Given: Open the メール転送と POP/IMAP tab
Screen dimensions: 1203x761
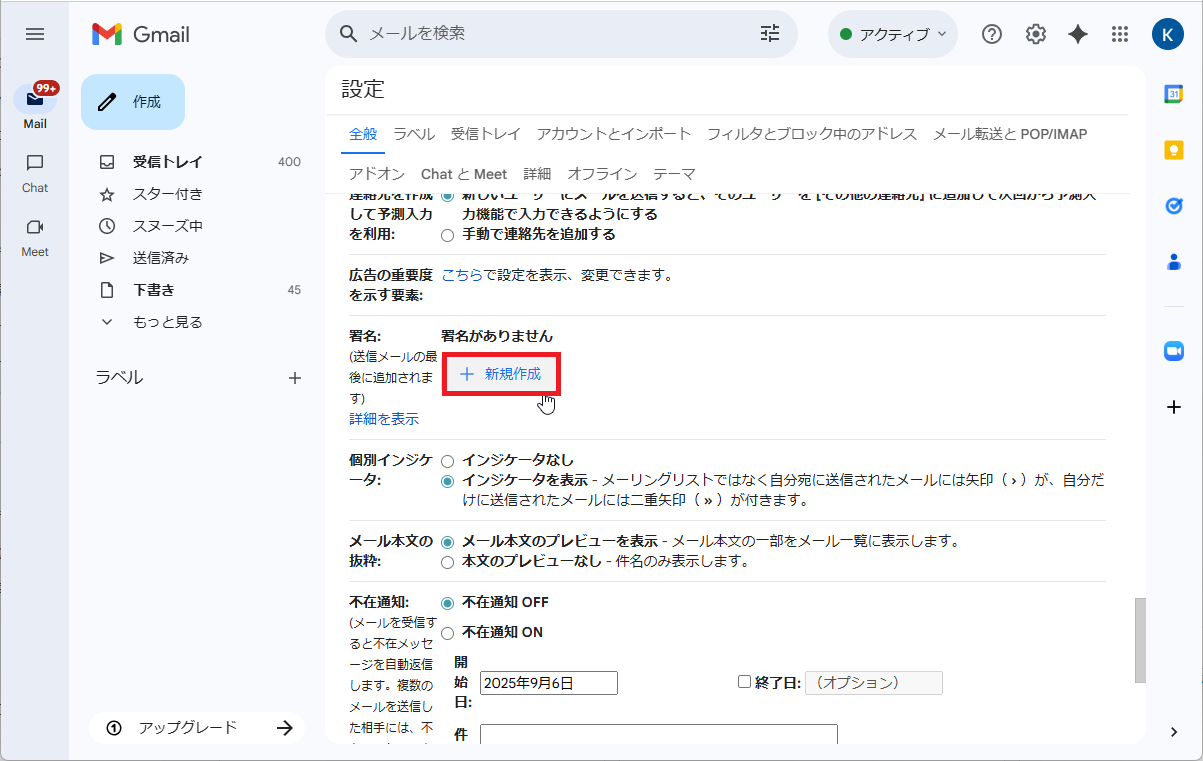Looking at the screenshot, I should (x=1008, y=133).
